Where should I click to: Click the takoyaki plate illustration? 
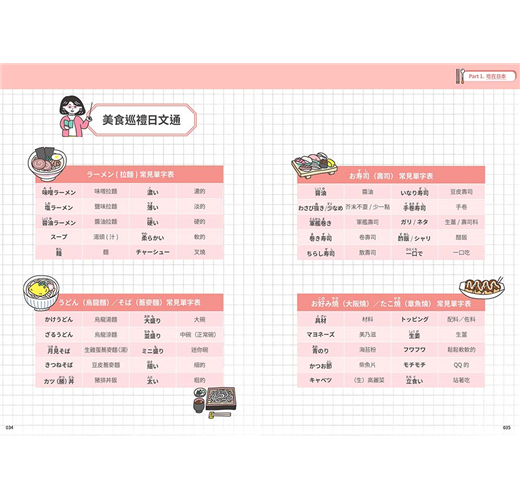[482, 288]
